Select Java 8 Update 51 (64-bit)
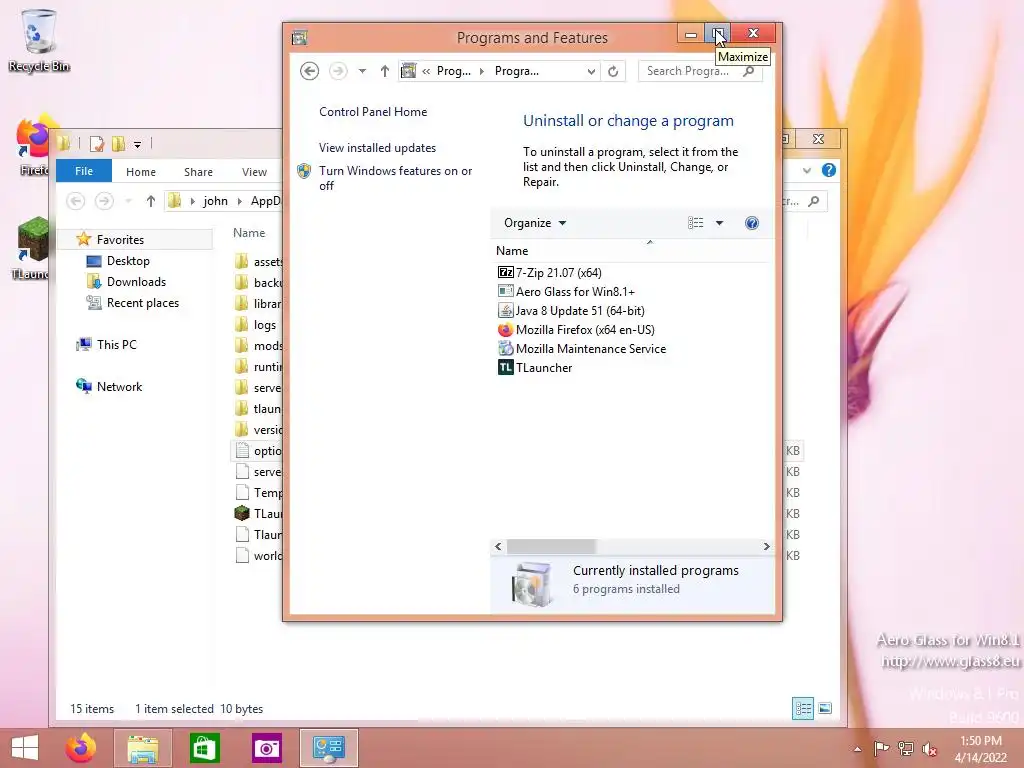Image resolution: width=1024 pixels, height=768 pixels. point(580,311)
